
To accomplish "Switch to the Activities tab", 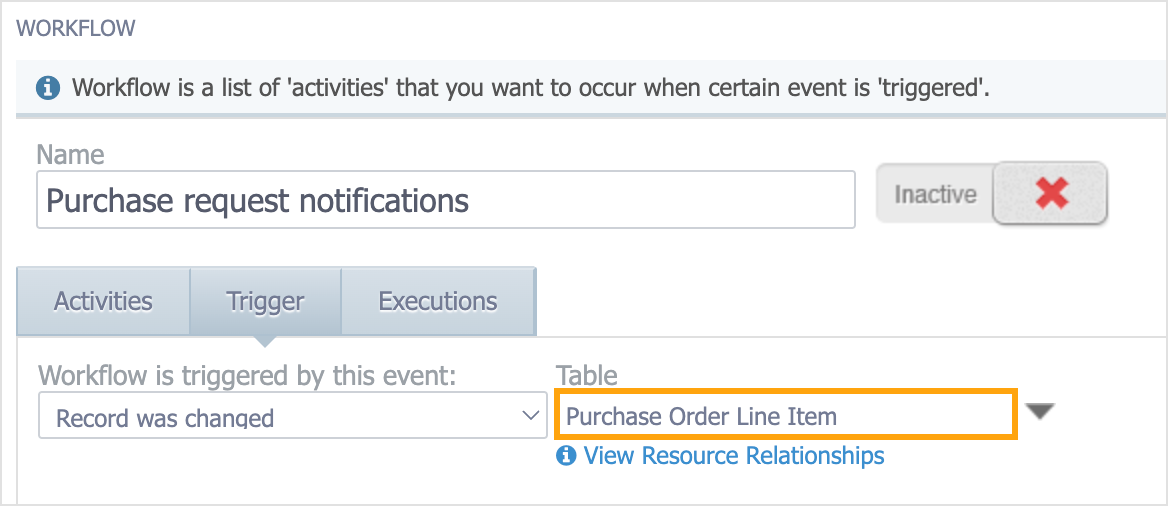I will 104,302.
